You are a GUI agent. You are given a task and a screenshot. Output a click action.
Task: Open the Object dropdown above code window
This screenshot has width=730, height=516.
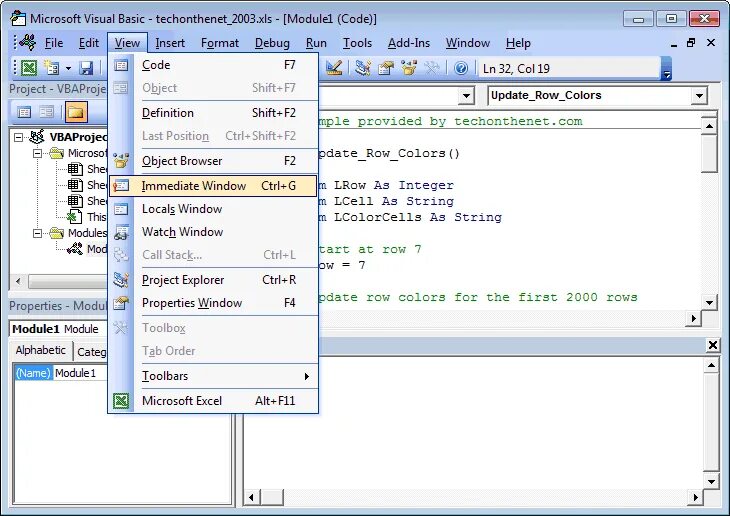[x=466, y=96]
